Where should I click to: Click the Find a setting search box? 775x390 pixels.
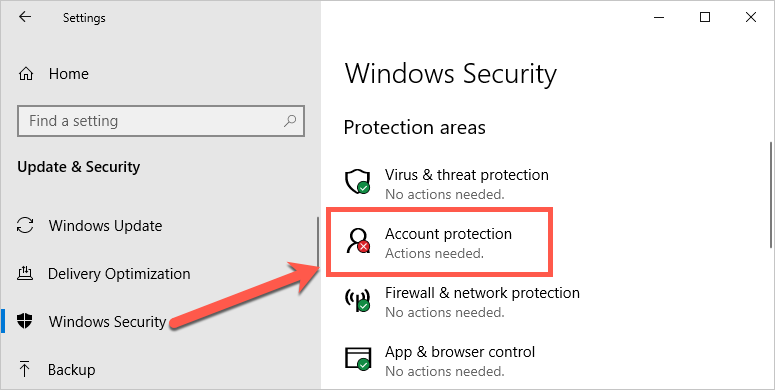point(161,121)
